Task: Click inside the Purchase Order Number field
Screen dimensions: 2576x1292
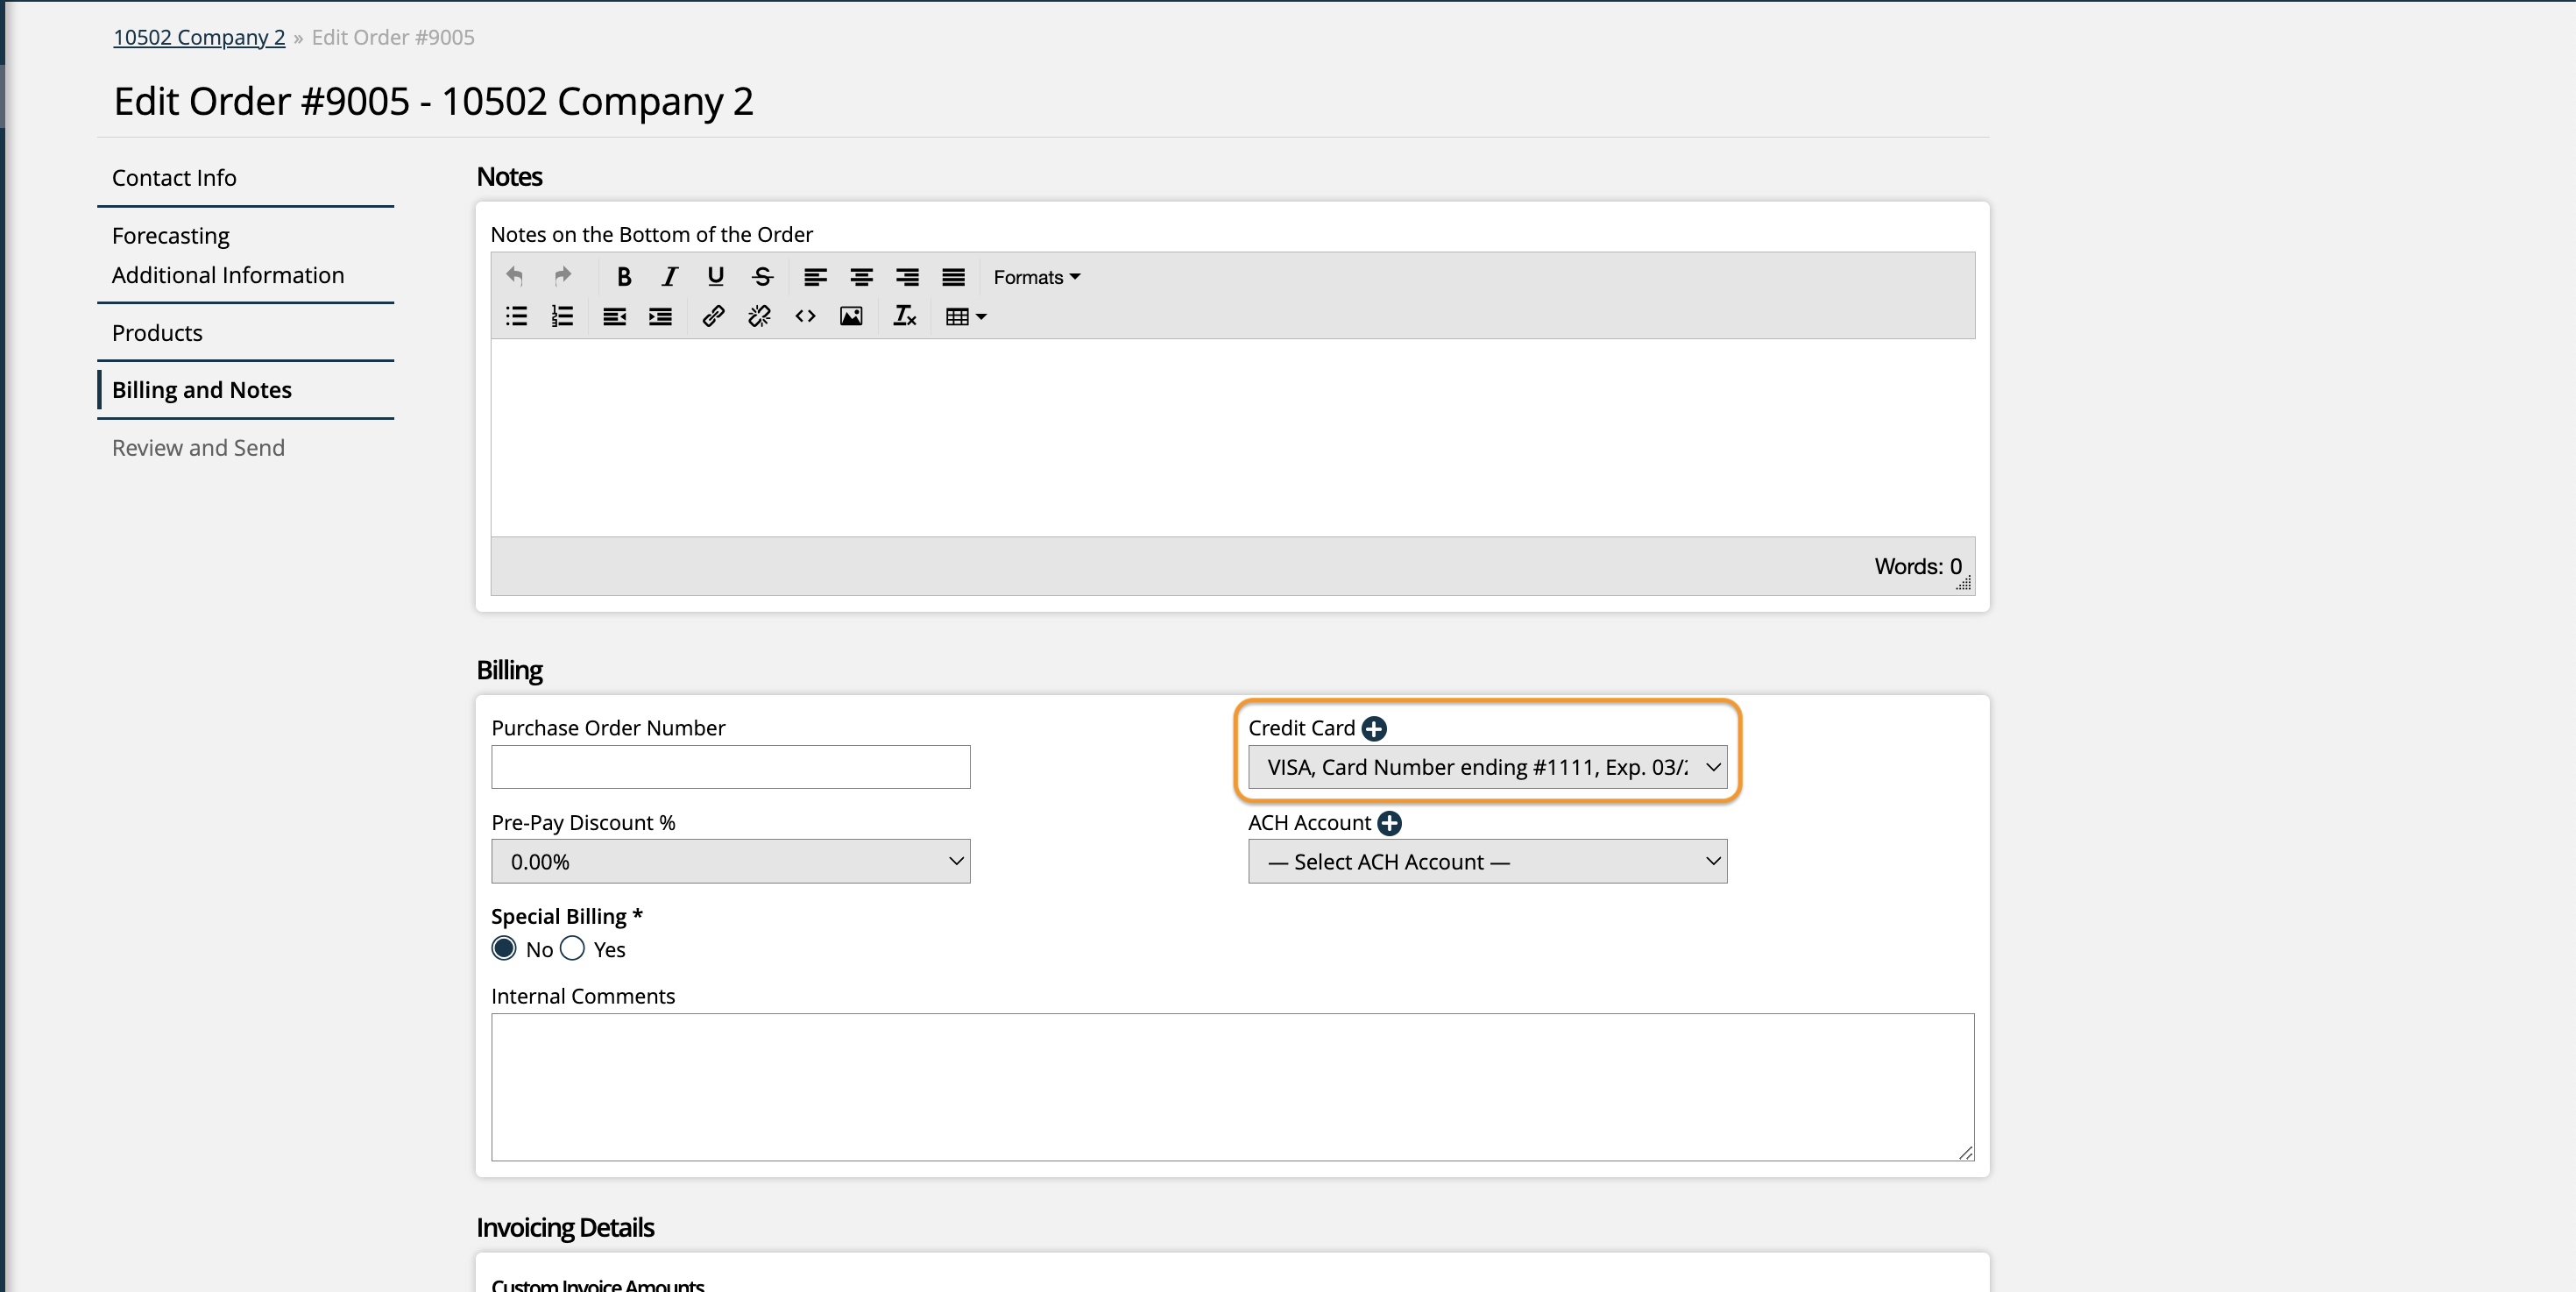Action: click(x=729, y=766)
